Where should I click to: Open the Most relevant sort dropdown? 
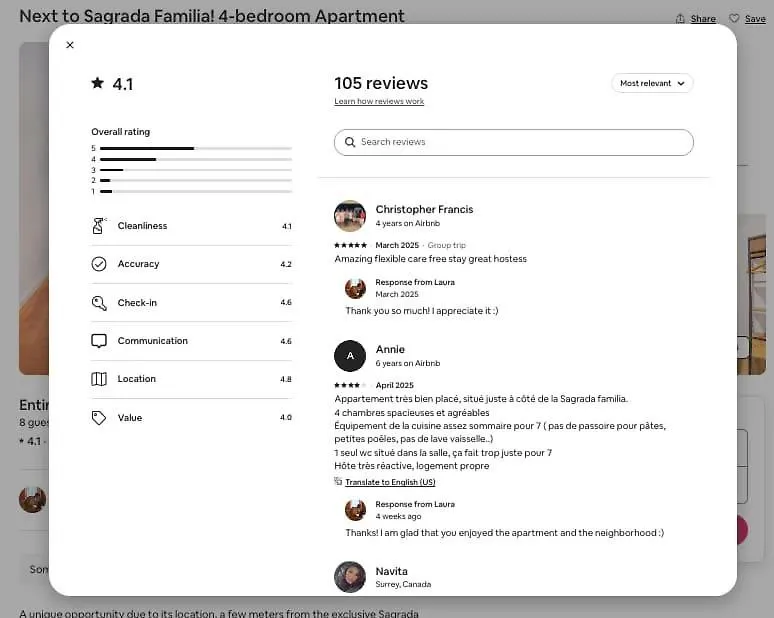652,83
